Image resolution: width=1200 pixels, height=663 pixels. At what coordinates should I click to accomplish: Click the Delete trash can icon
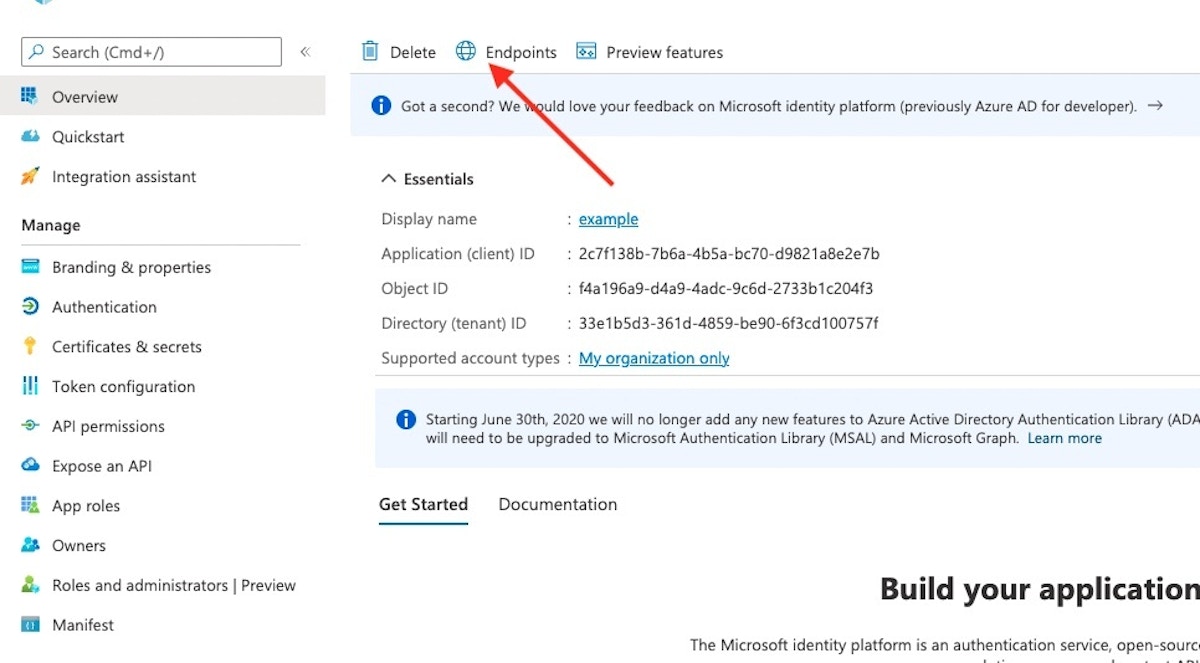click(370, 52)
